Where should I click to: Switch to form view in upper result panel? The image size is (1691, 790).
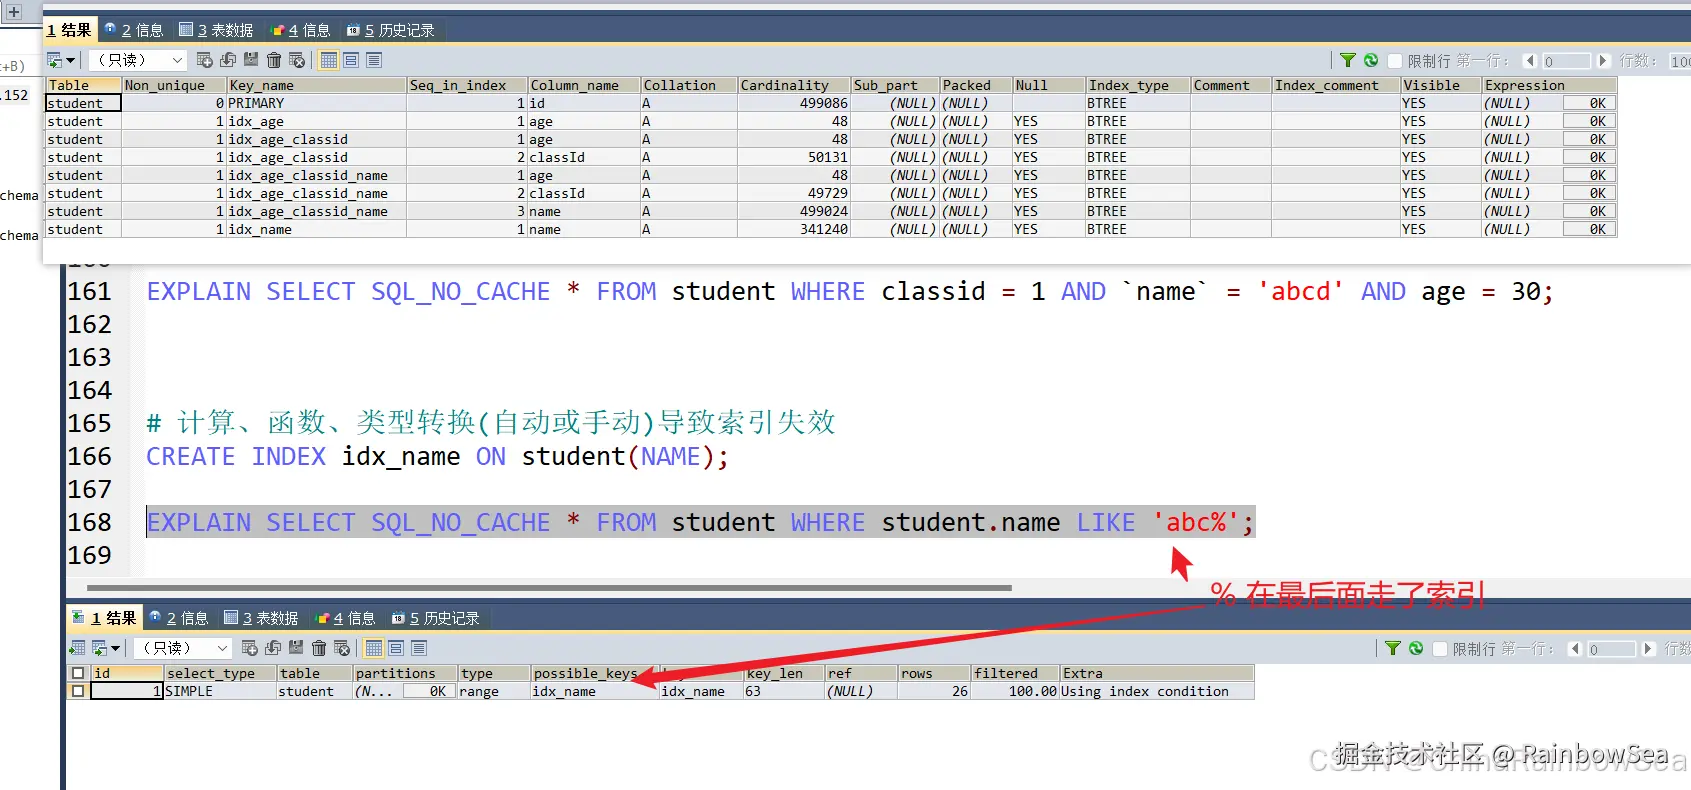point(351,60)
